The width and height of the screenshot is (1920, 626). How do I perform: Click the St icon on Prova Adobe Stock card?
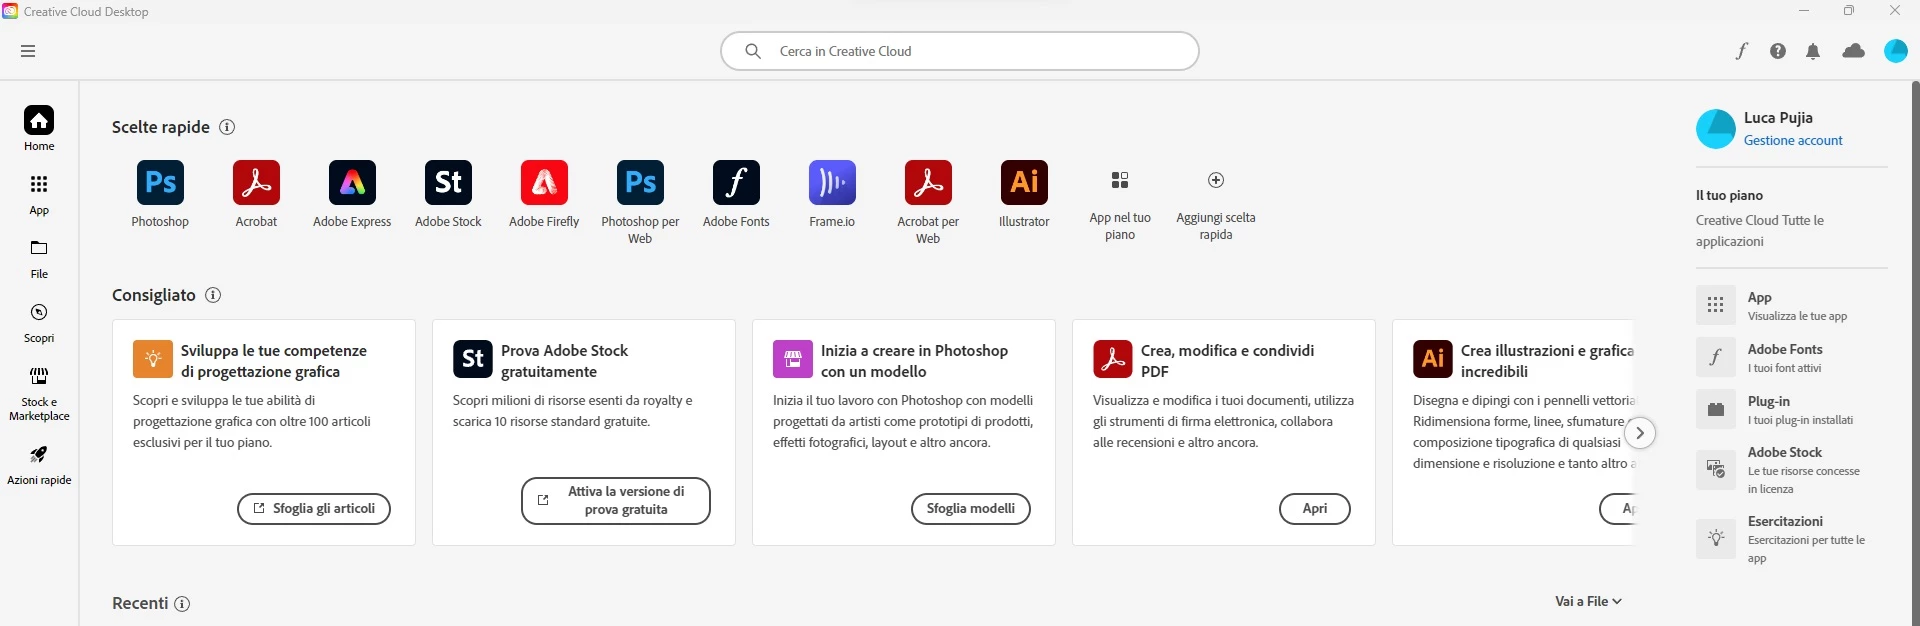click(473, 359)
